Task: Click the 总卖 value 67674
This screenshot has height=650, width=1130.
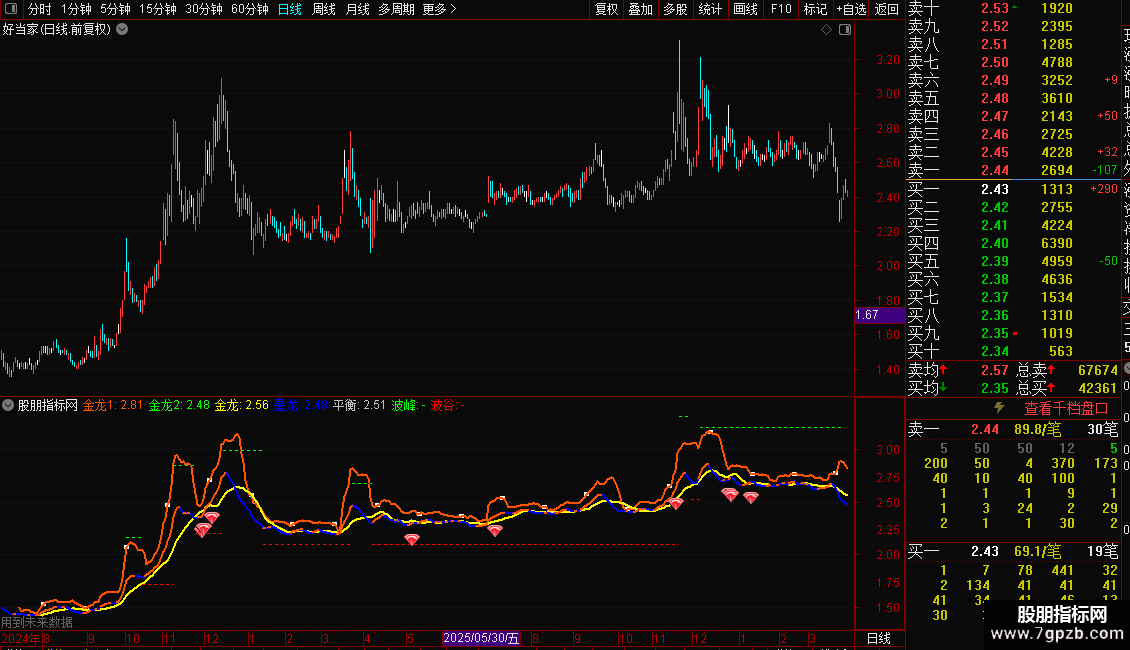Action: click(x=1098, y=370)
